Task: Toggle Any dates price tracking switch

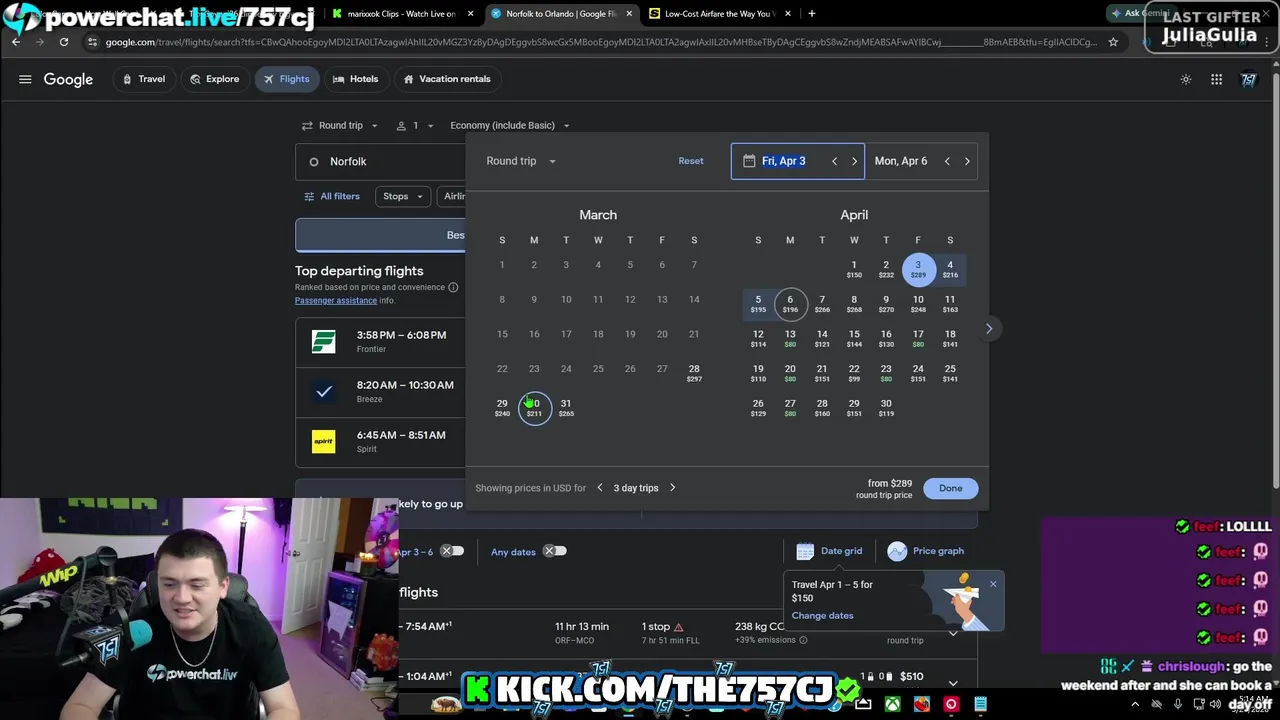Action: (556, 551)
